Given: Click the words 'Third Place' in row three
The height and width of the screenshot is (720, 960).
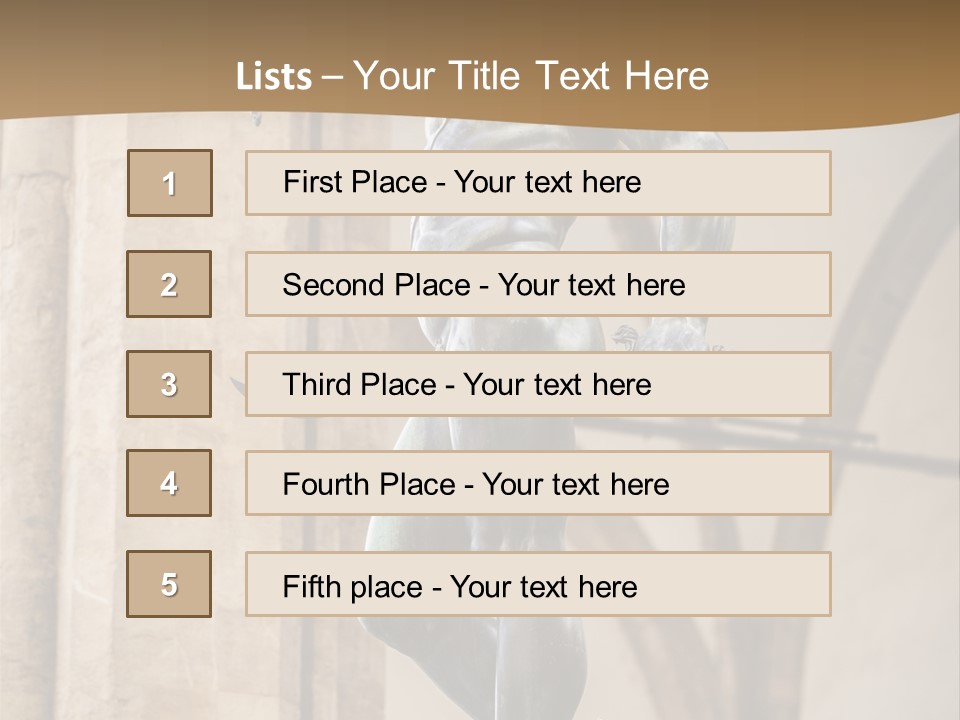Looking at the screenshot, I should click(359, 385).
